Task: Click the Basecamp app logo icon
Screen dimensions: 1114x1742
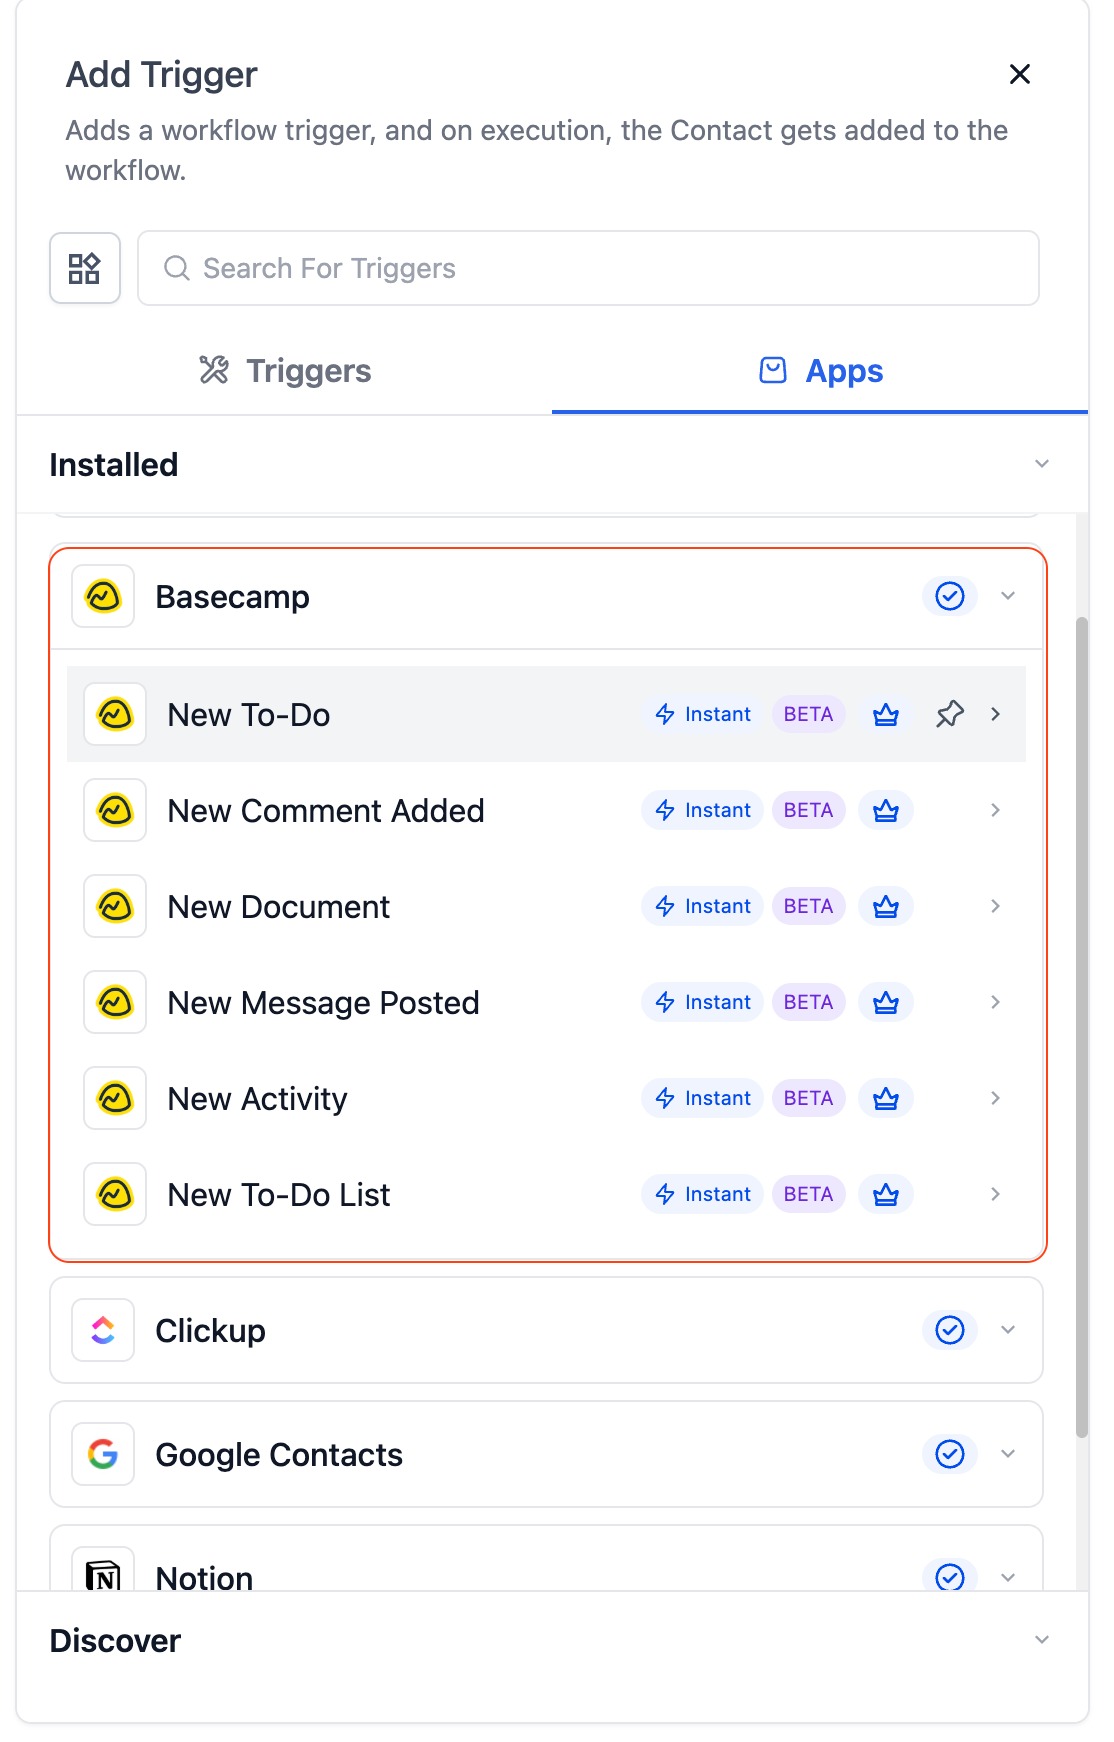Action: (103, 597)
